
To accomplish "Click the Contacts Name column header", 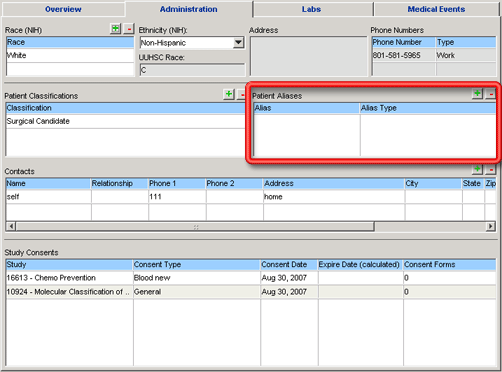I will (48, 183).
